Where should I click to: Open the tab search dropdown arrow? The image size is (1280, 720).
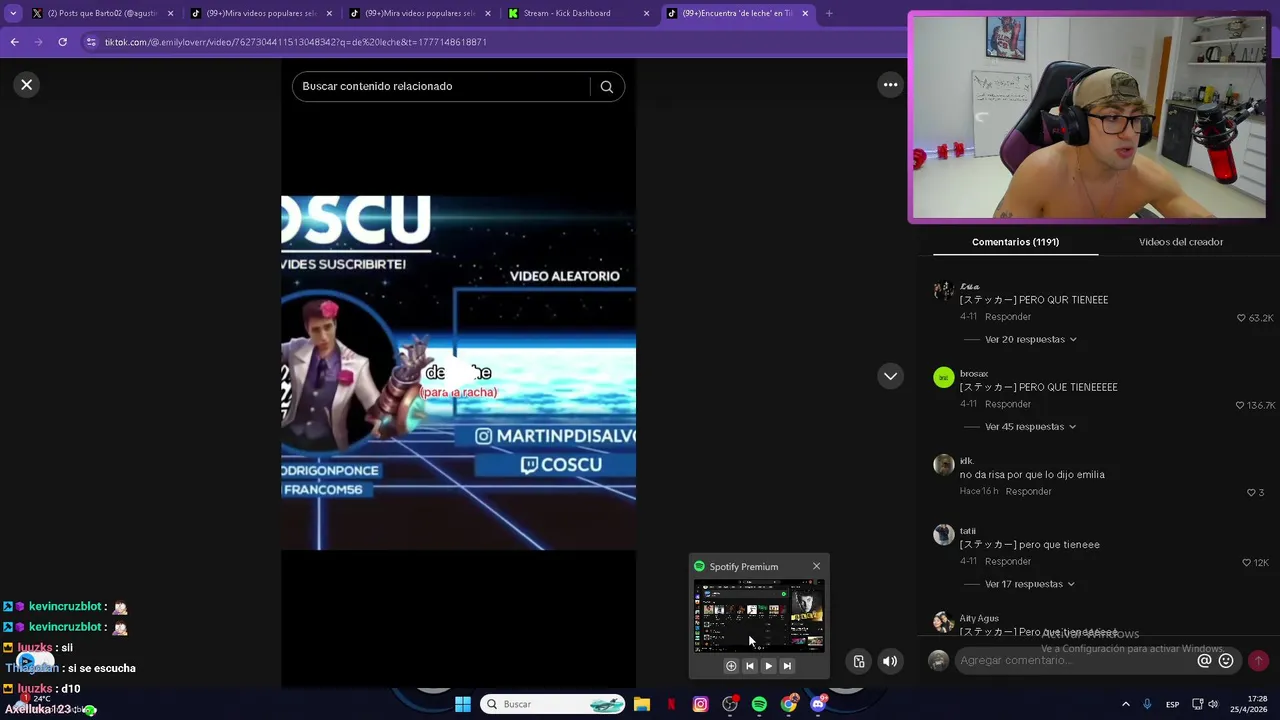point(13,13)
